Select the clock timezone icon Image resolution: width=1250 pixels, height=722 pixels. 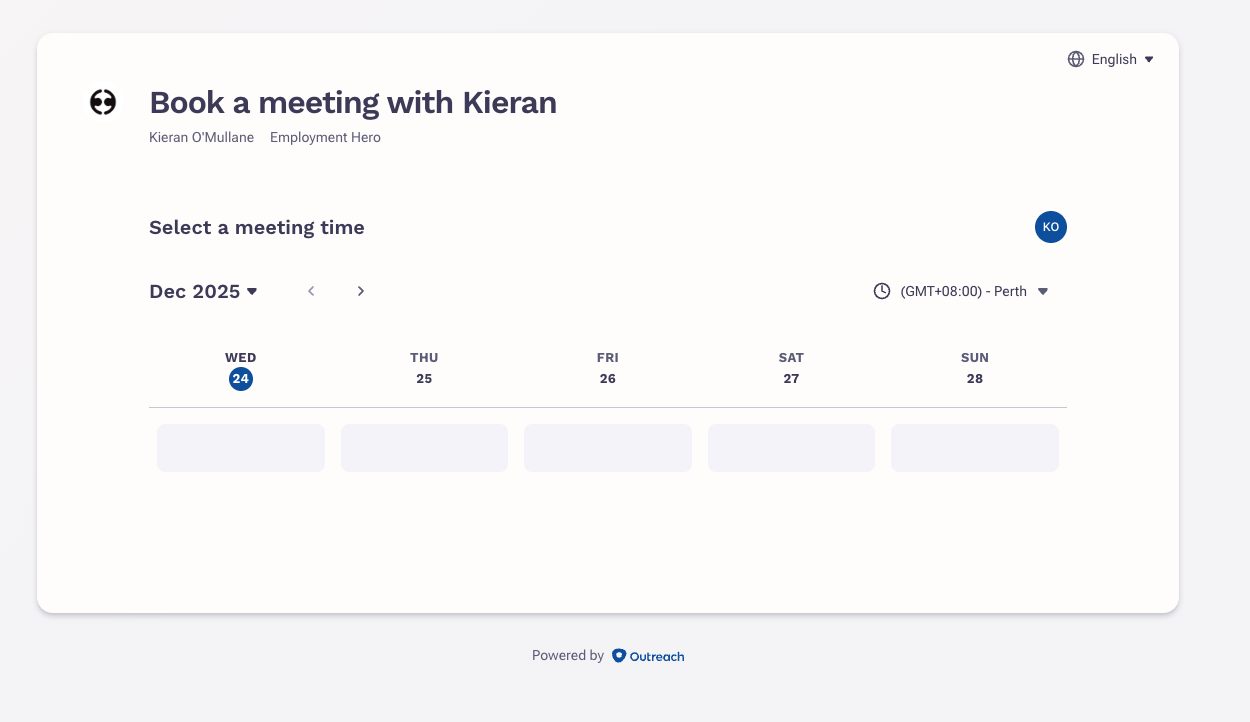(881, 291)
